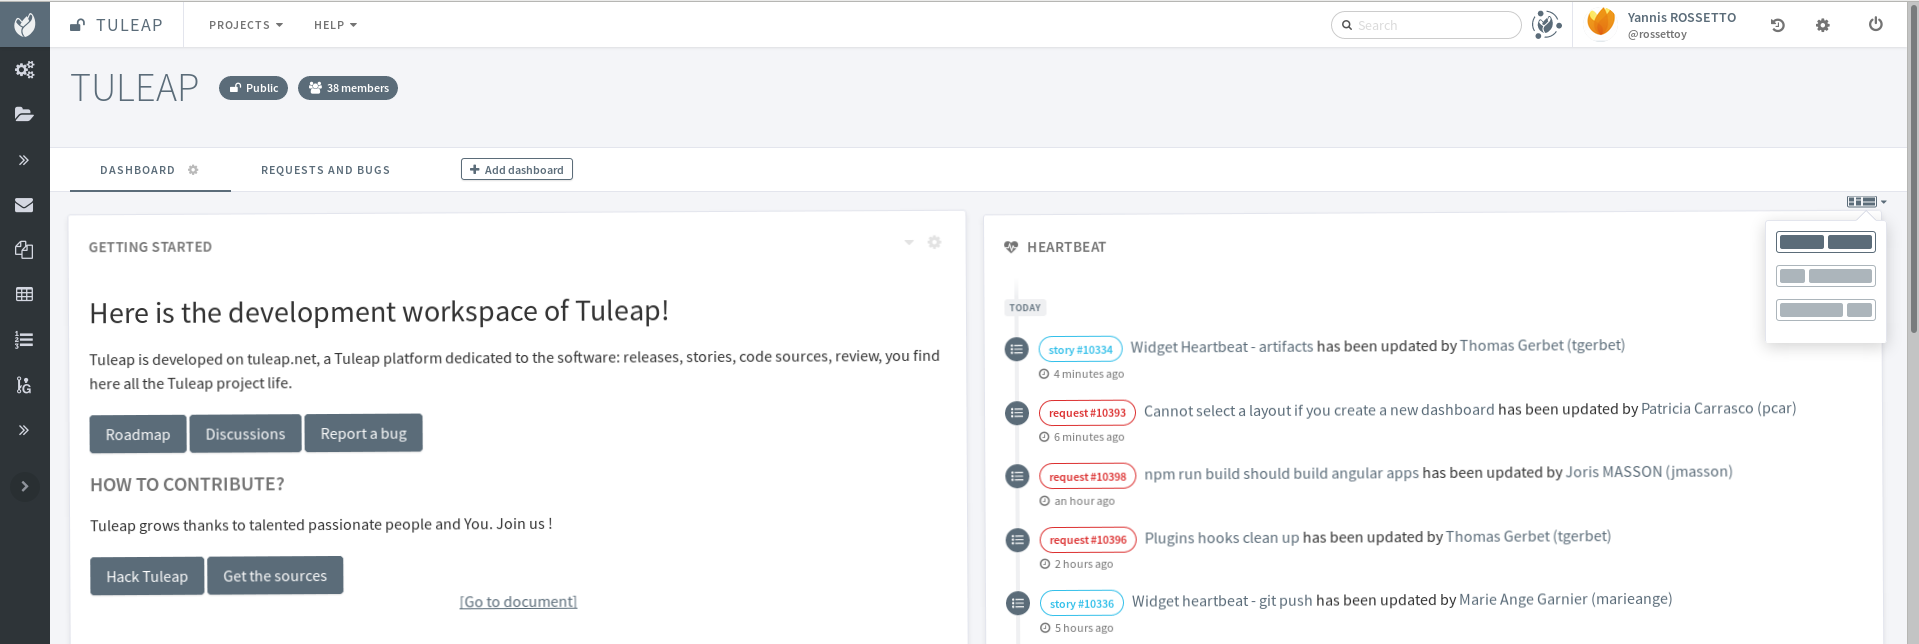Viewport: 1919px width, 644px height.
Task: Click the orange tulip user avatar
Action: (x=1601, y=22)
